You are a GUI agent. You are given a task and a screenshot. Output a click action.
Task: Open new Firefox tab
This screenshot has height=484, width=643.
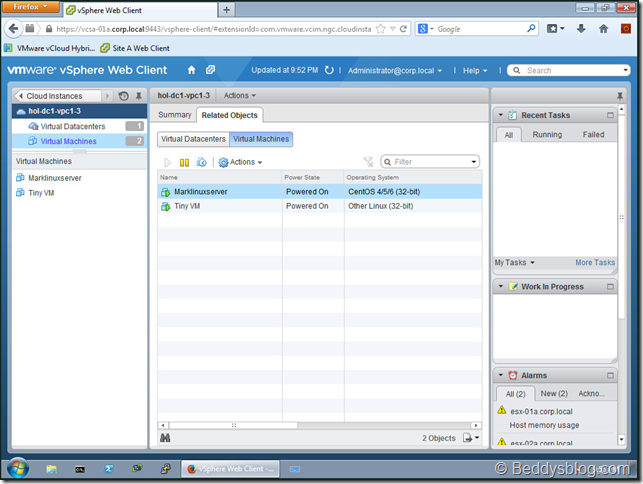click(x=226, y=10)
